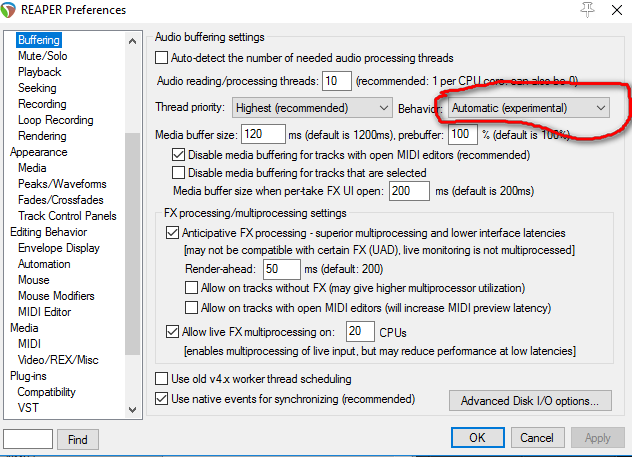Click the Cancel button
The width and height of the screenshot is (632, 457).
pos(537,438)
